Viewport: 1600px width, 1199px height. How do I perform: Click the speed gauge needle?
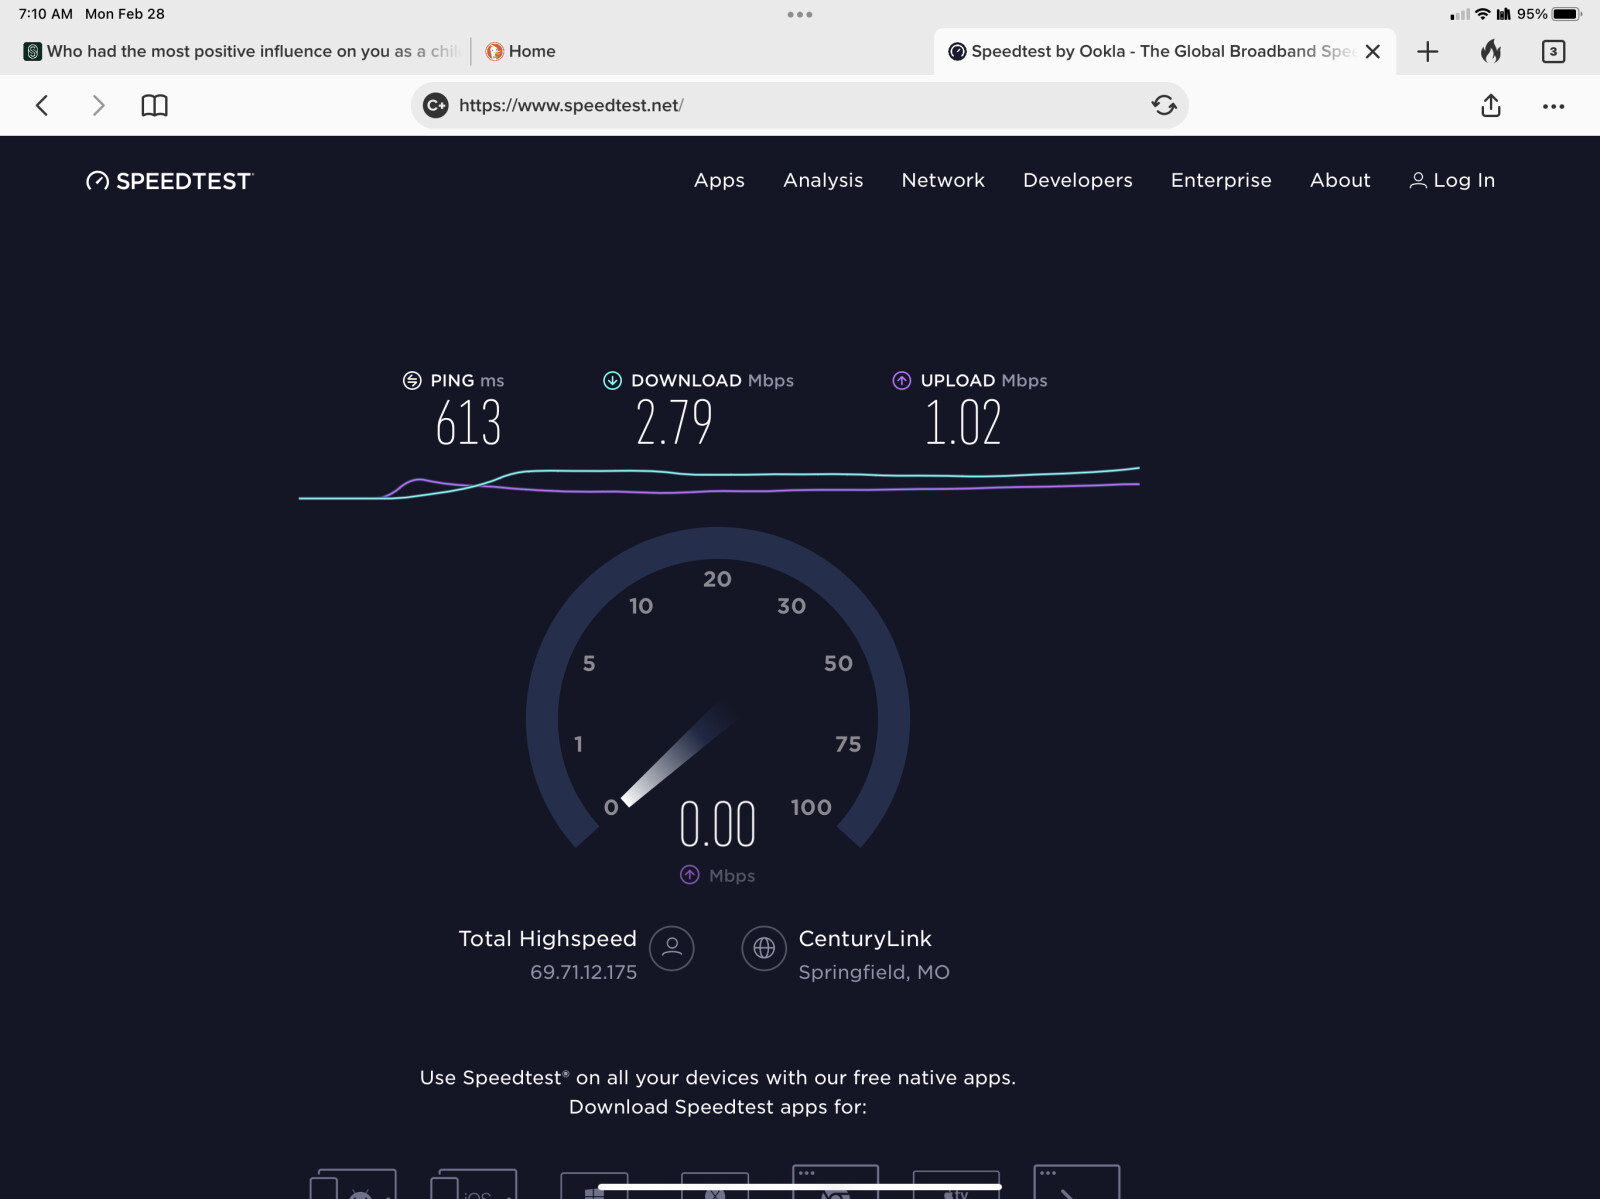pos(677,753)
